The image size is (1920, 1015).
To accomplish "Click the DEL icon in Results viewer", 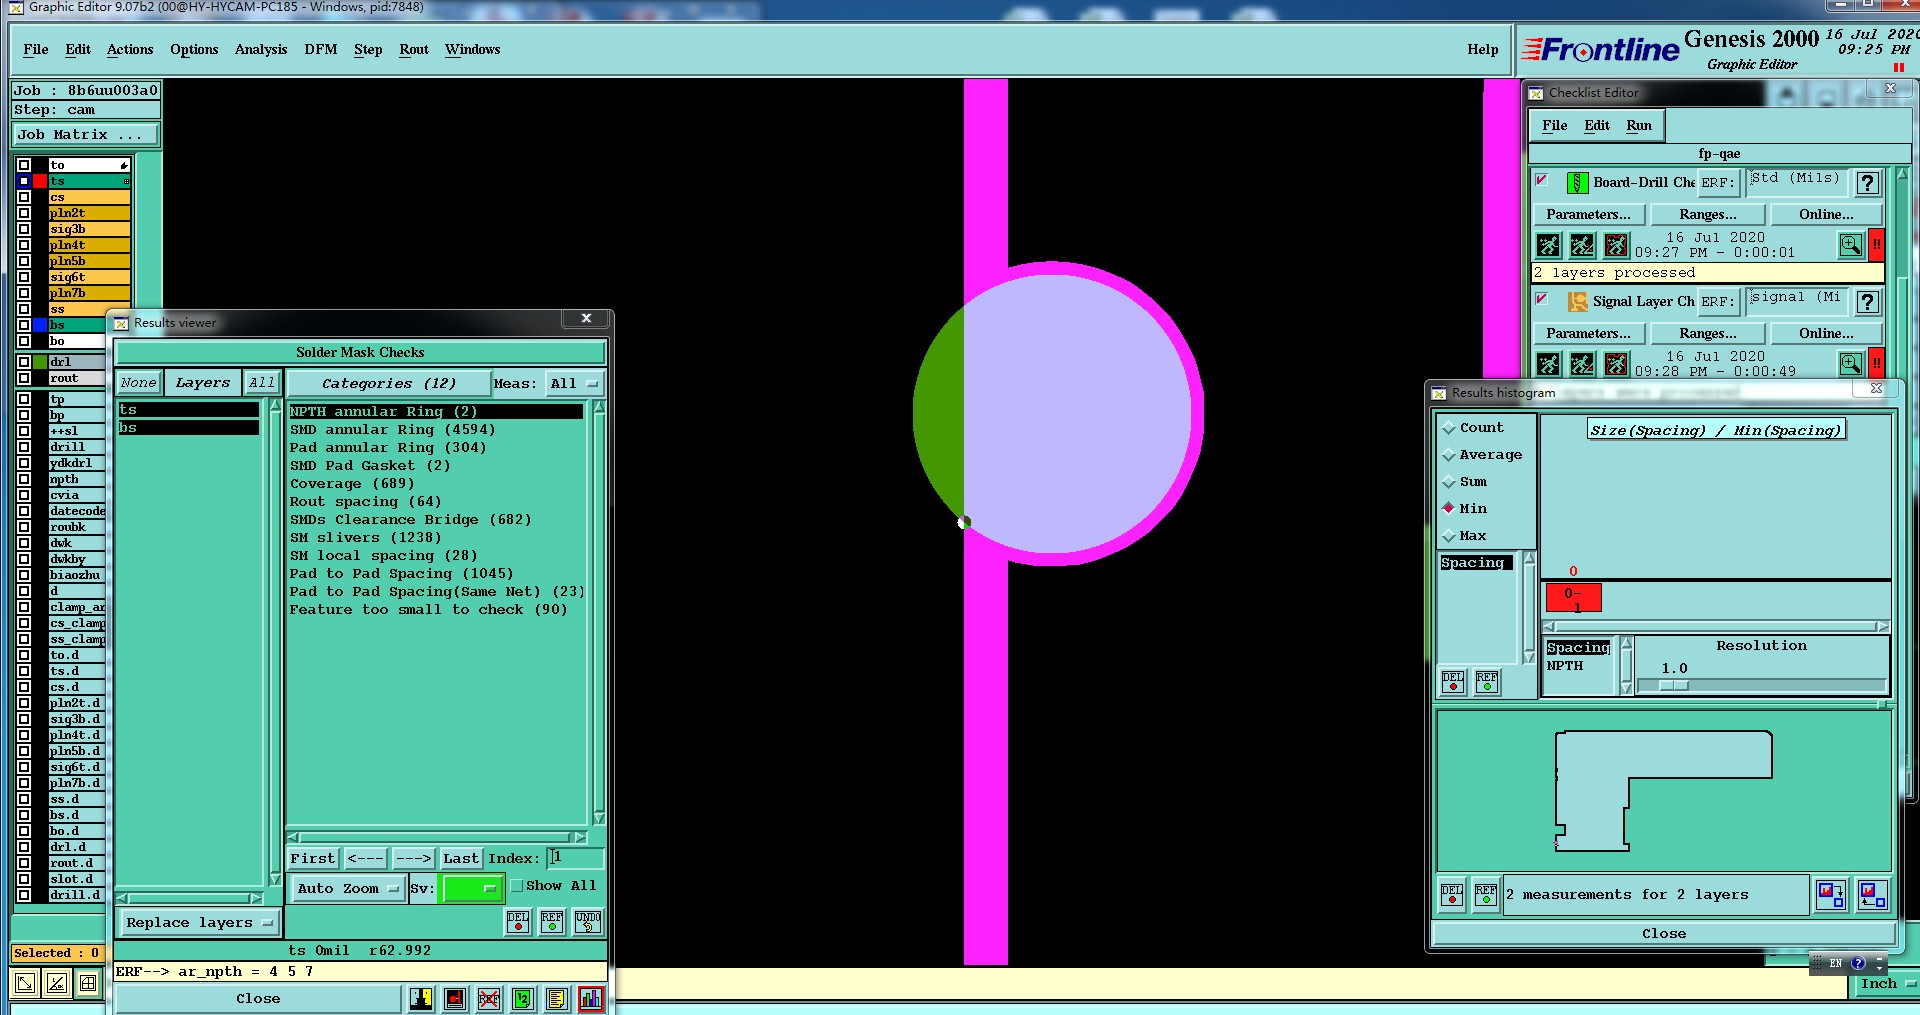I will pyautogui.click(x=518, y=922).
